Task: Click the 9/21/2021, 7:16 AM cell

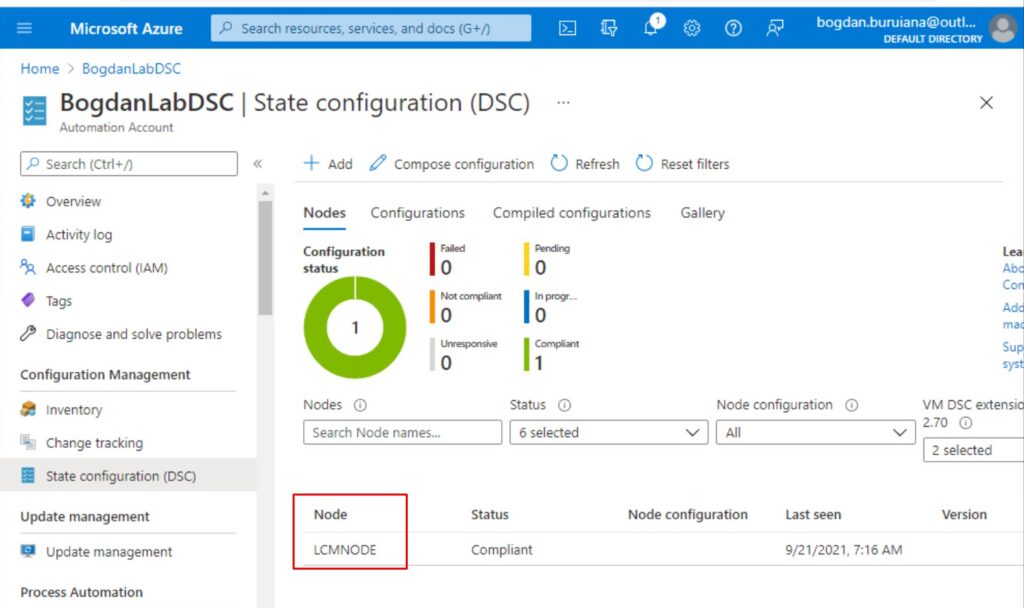Action: point(844,550)
